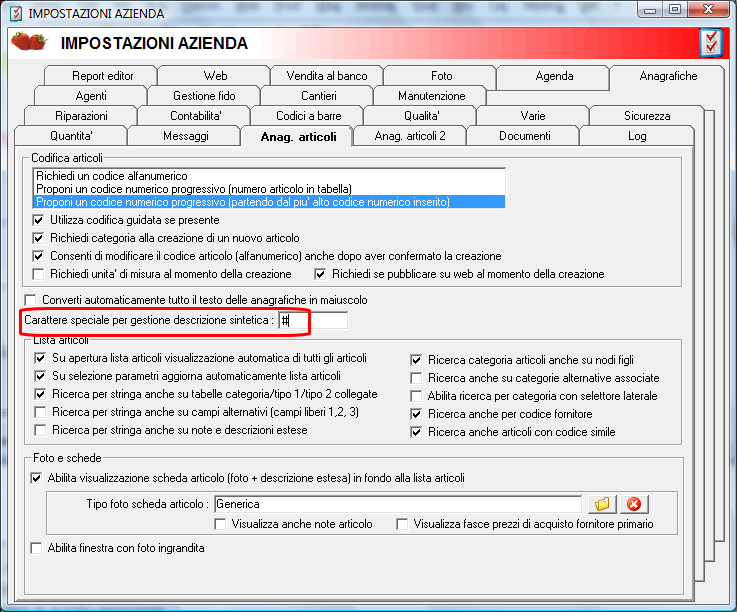Uncheck 'Utilizza codifica guidata se presente'
Image resolution: width=737 pixels, height=612 pixels.
(39, 220)
